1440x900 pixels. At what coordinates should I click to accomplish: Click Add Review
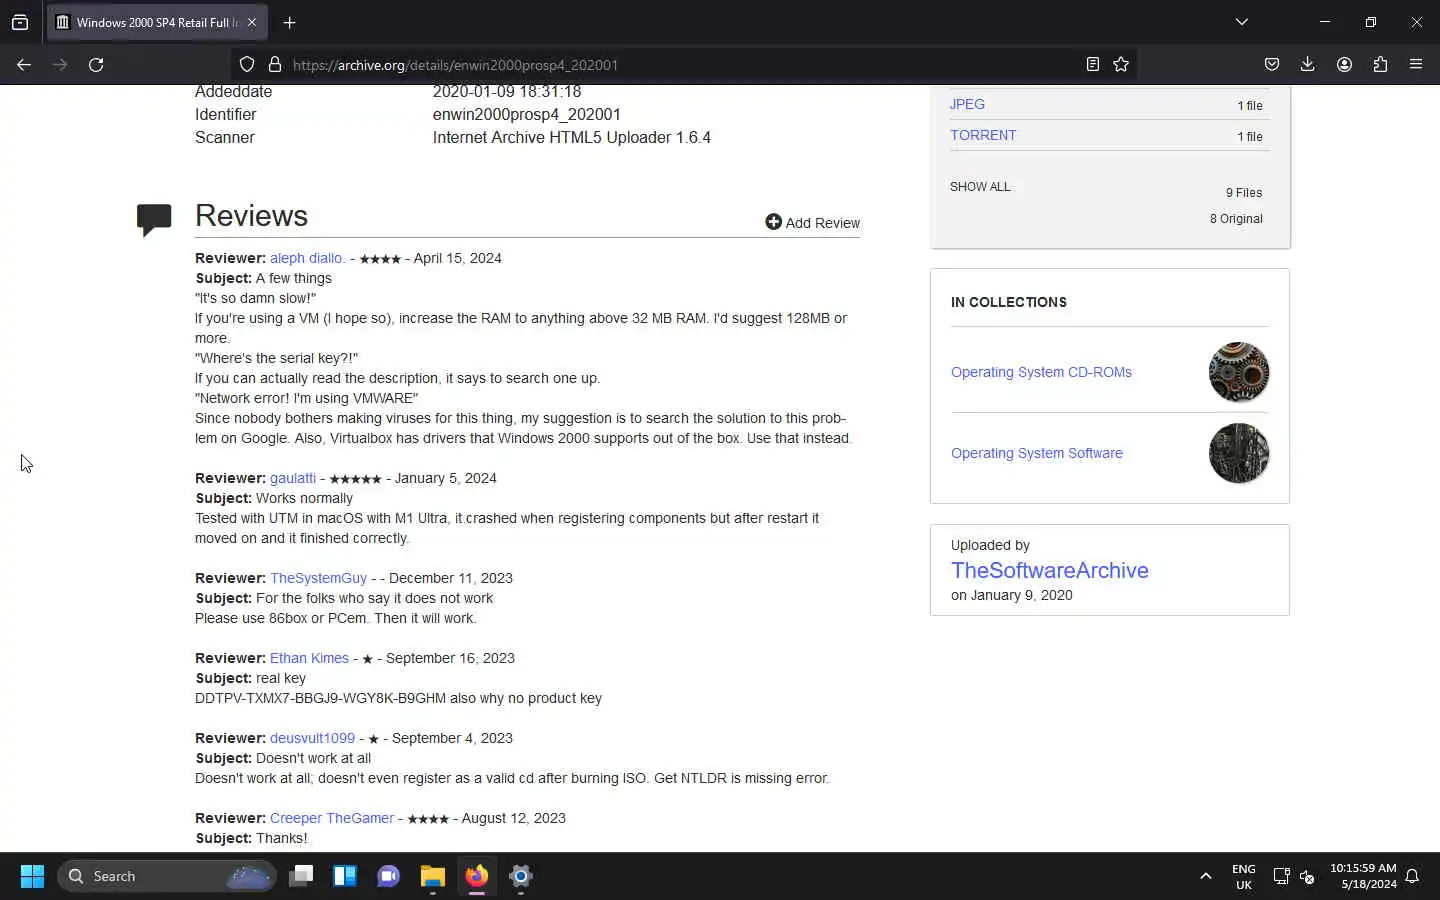pyautogui.click(x=812, y=222)
